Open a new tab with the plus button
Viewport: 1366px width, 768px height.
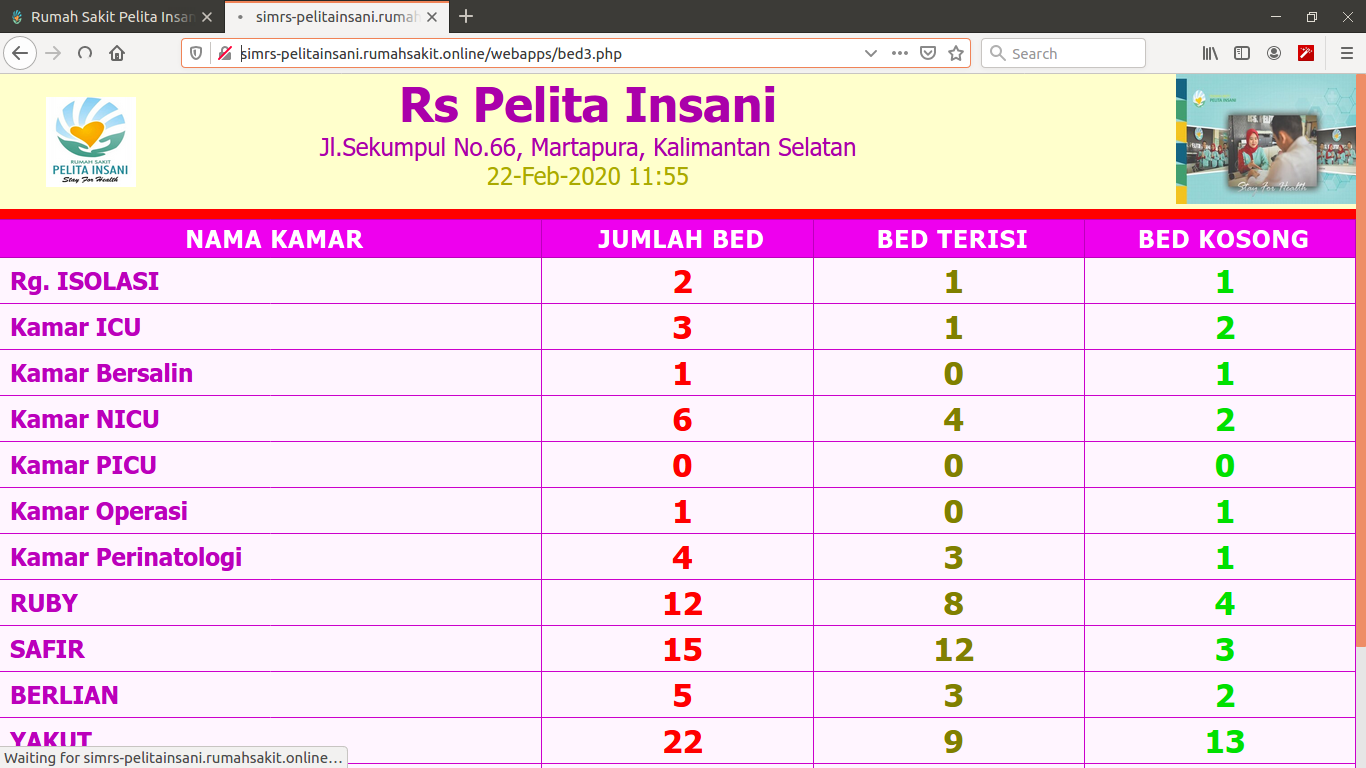click(x=466, y=17)
